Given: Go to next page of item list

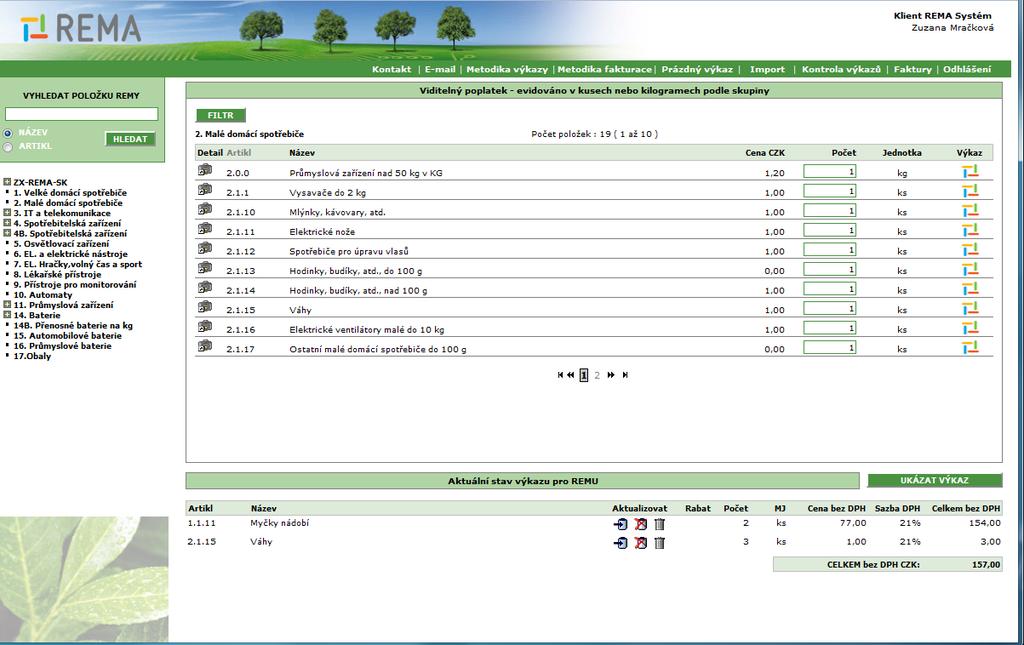Looking at the screenshot, I should click(611, 375).
